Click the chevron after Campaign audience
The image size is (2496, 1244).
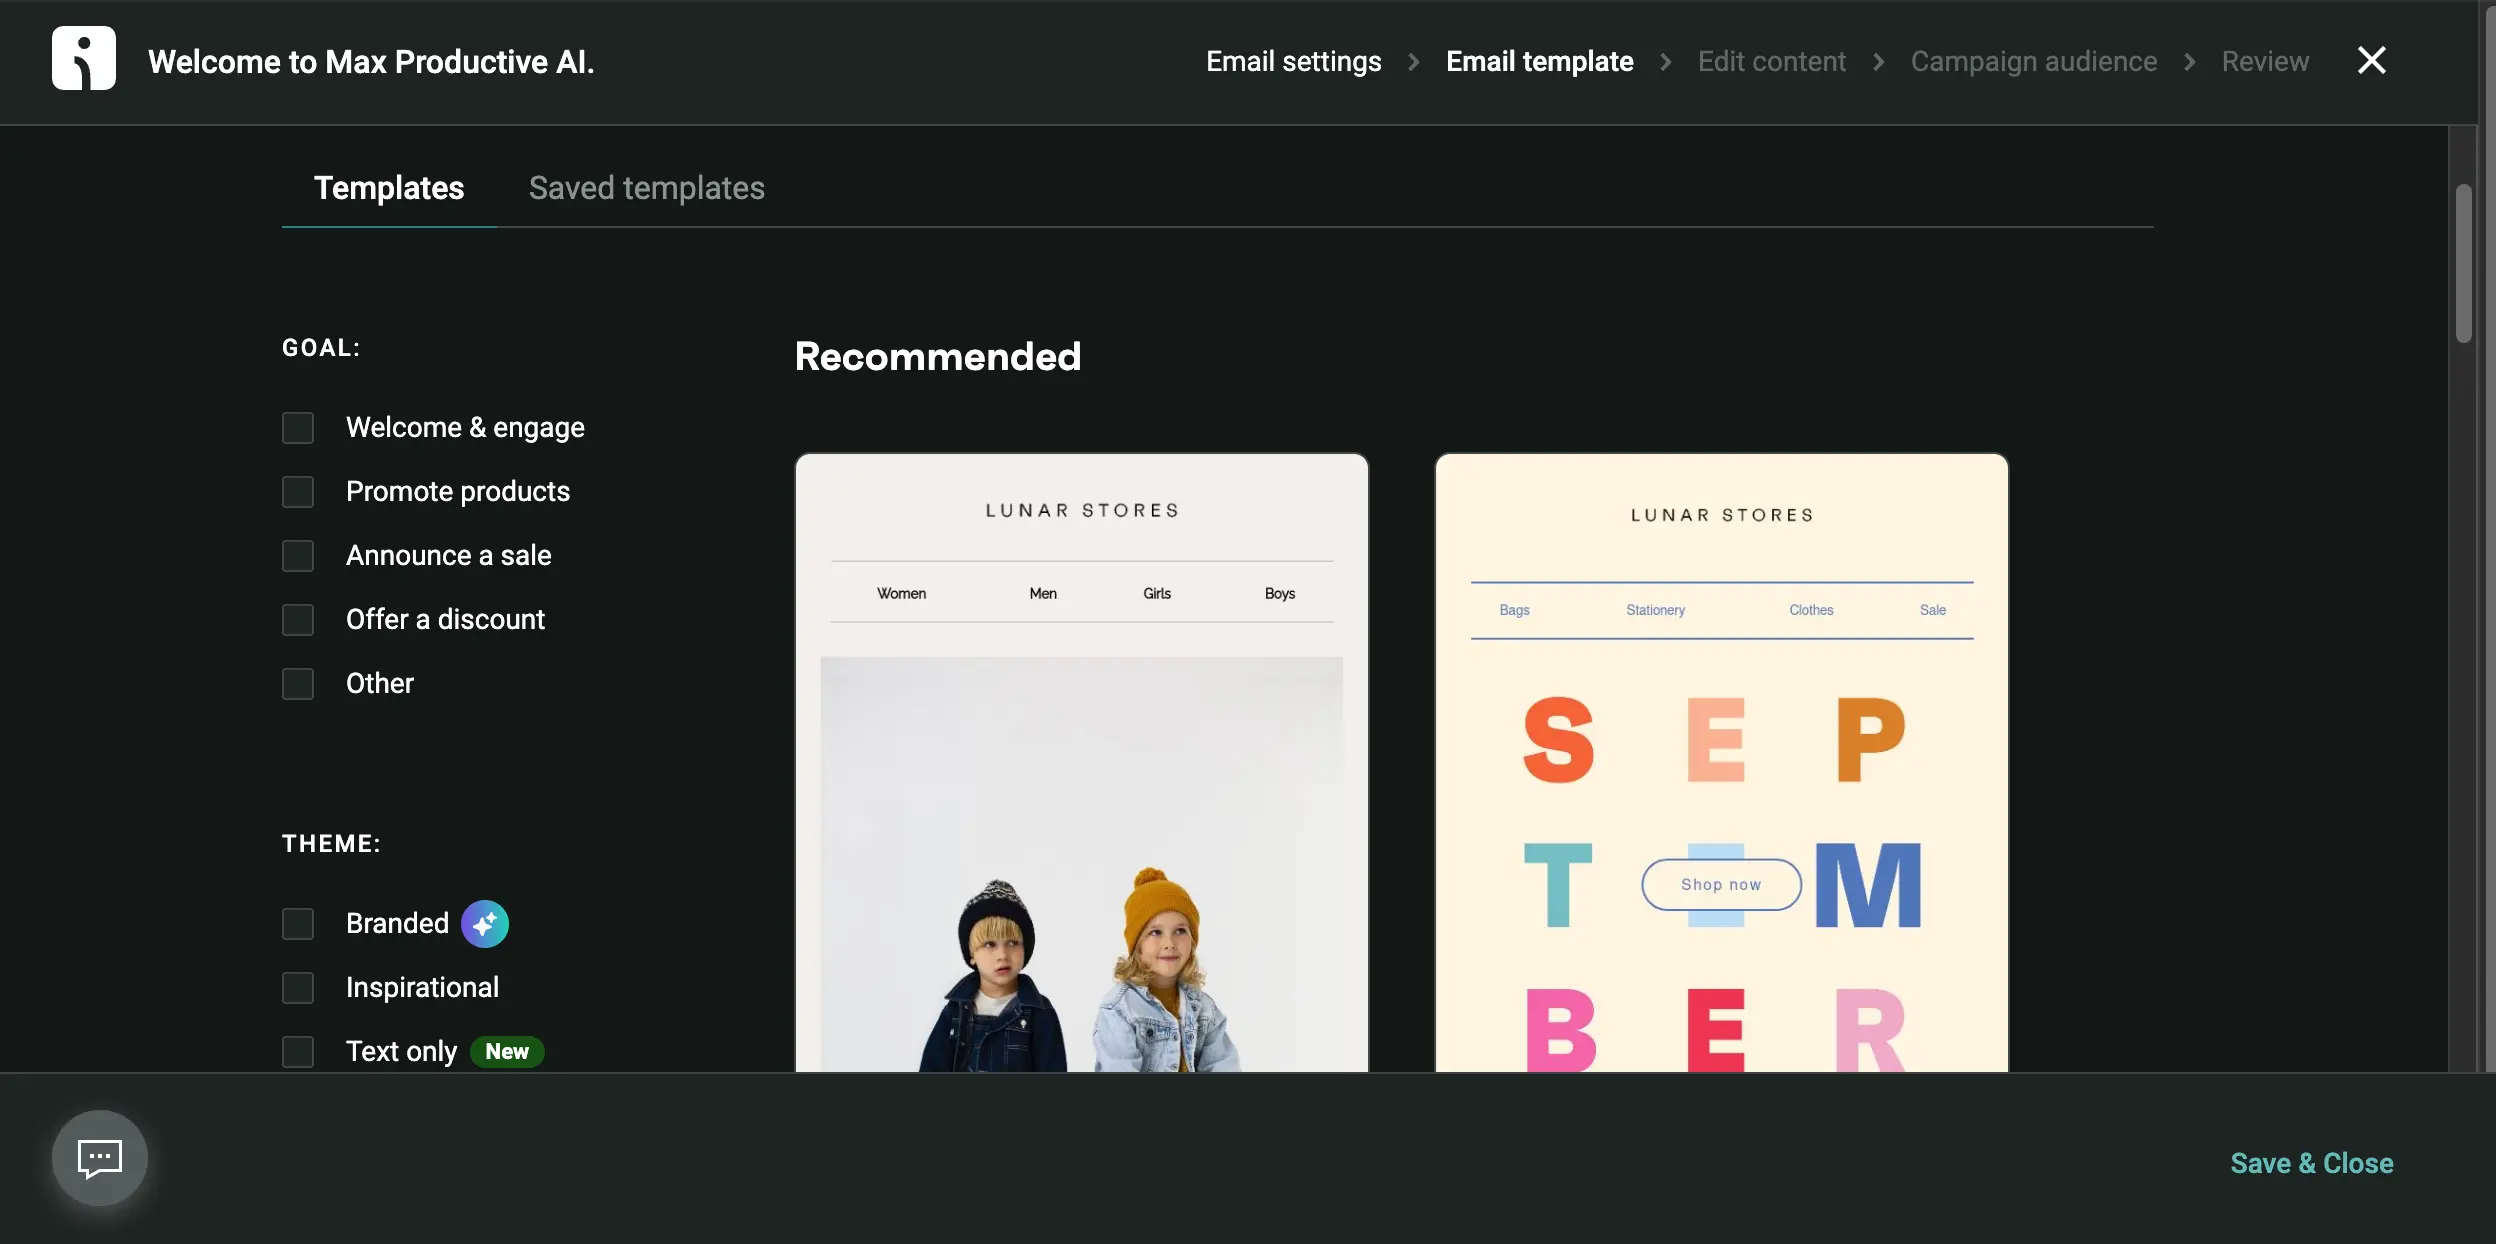(x=2190, y=62)
